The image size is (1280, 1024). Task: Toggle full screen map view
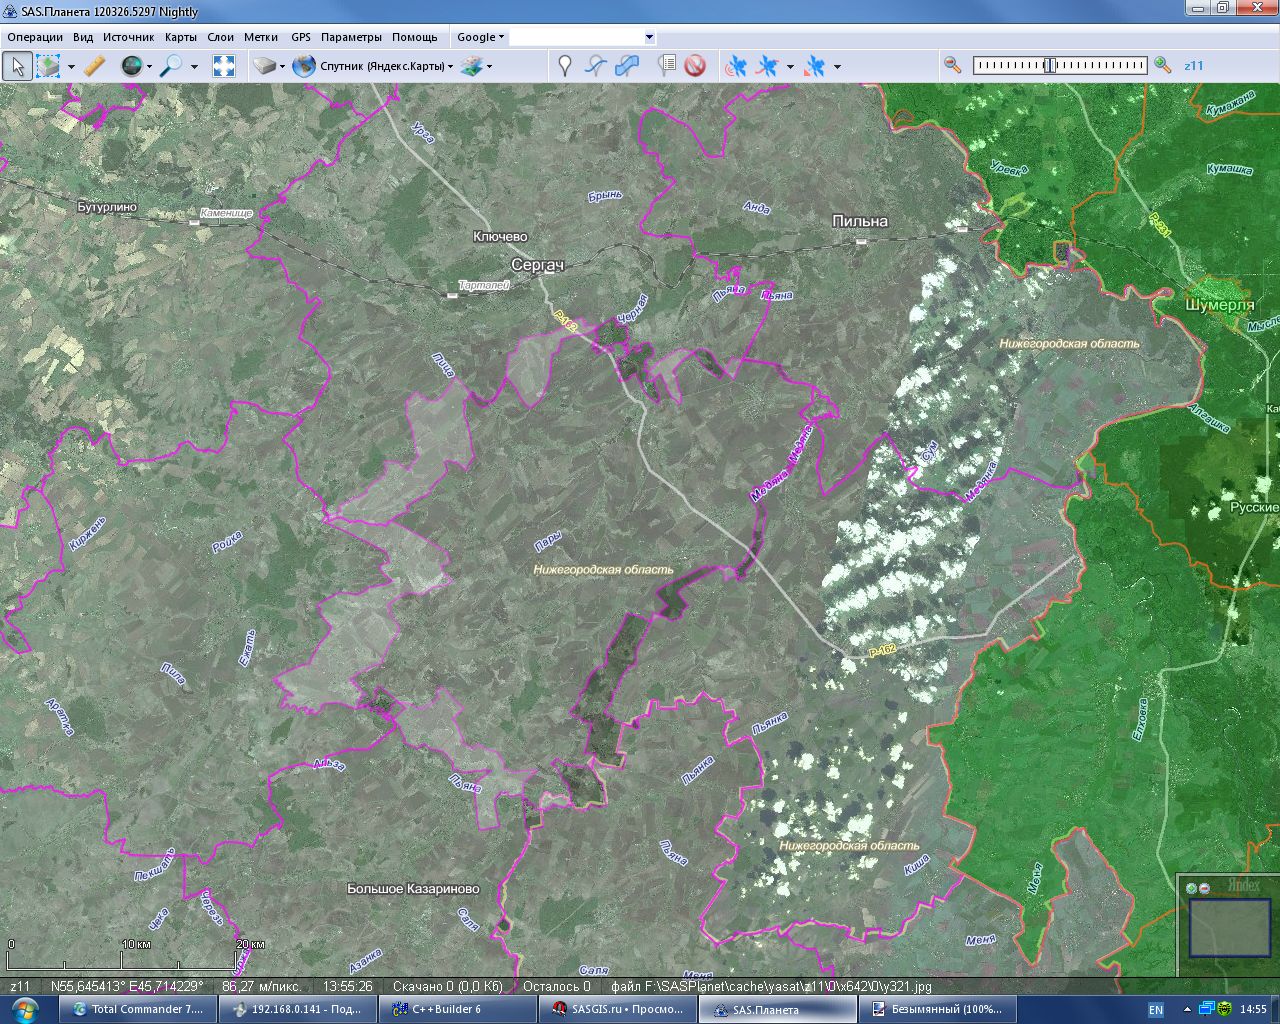click(x=224, y=66)
